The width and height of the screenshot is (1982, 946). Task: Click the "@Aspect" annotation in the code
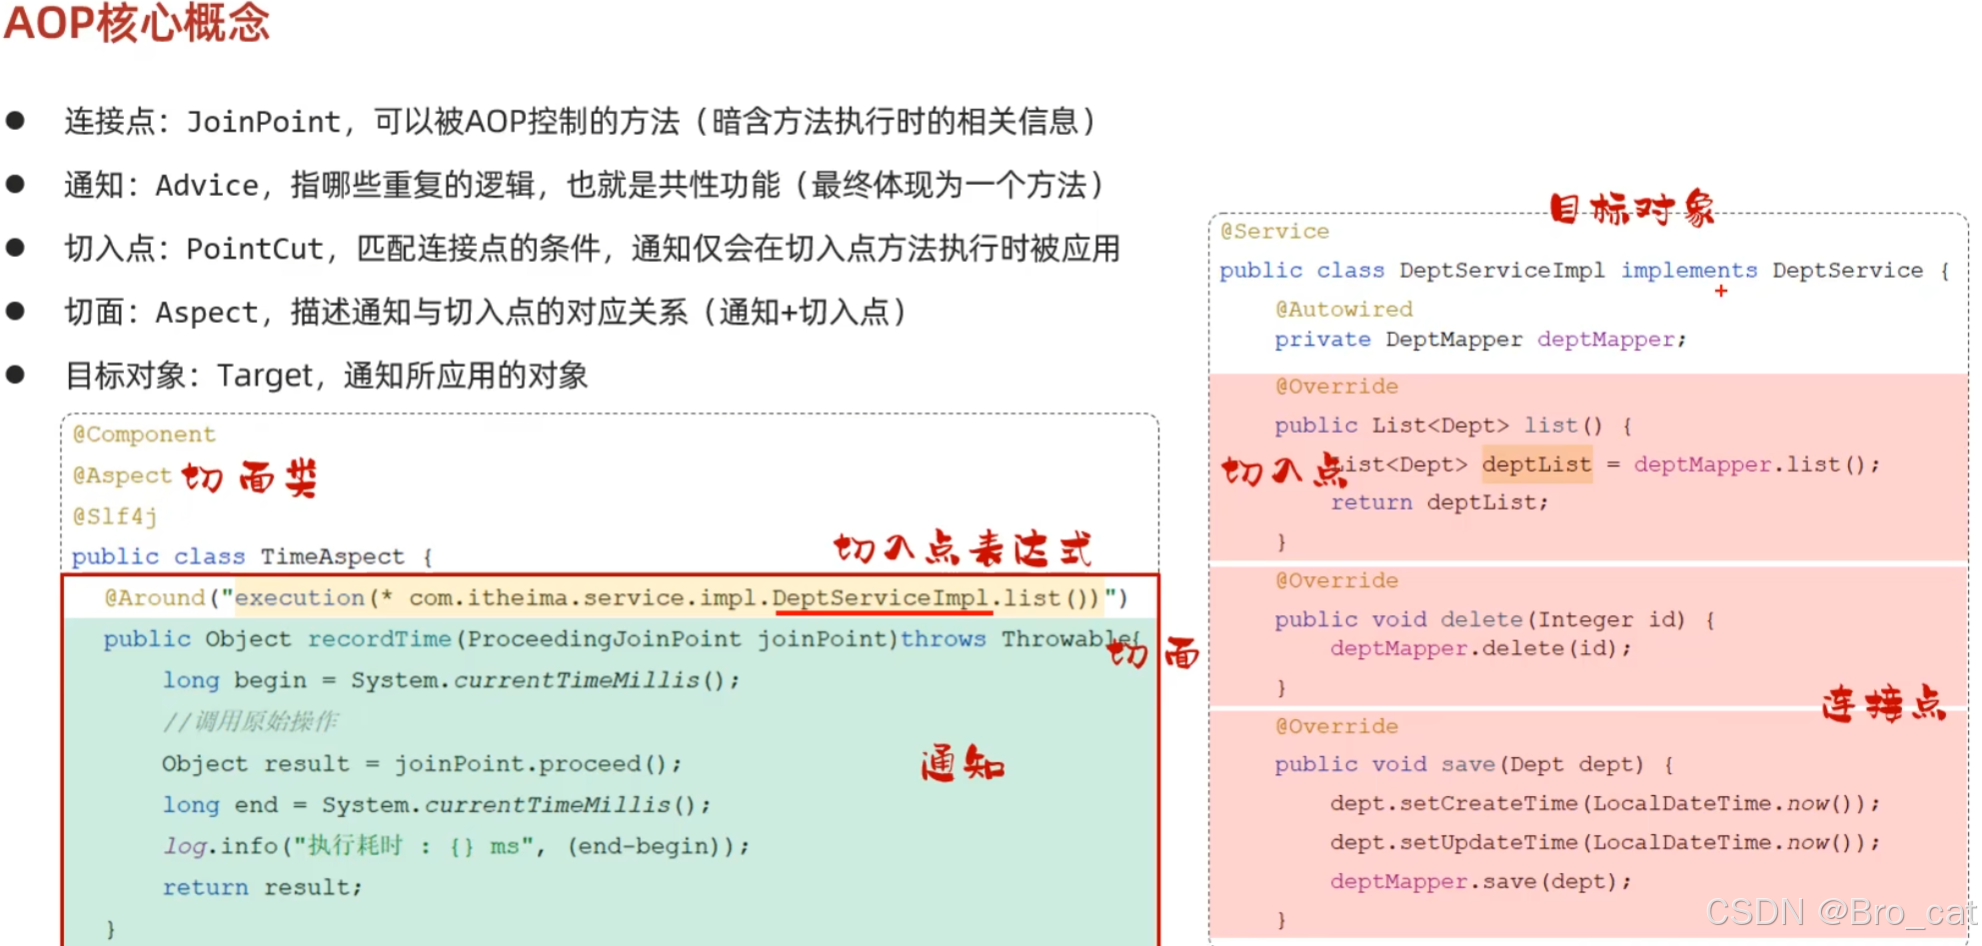click(x=122, y=475)
